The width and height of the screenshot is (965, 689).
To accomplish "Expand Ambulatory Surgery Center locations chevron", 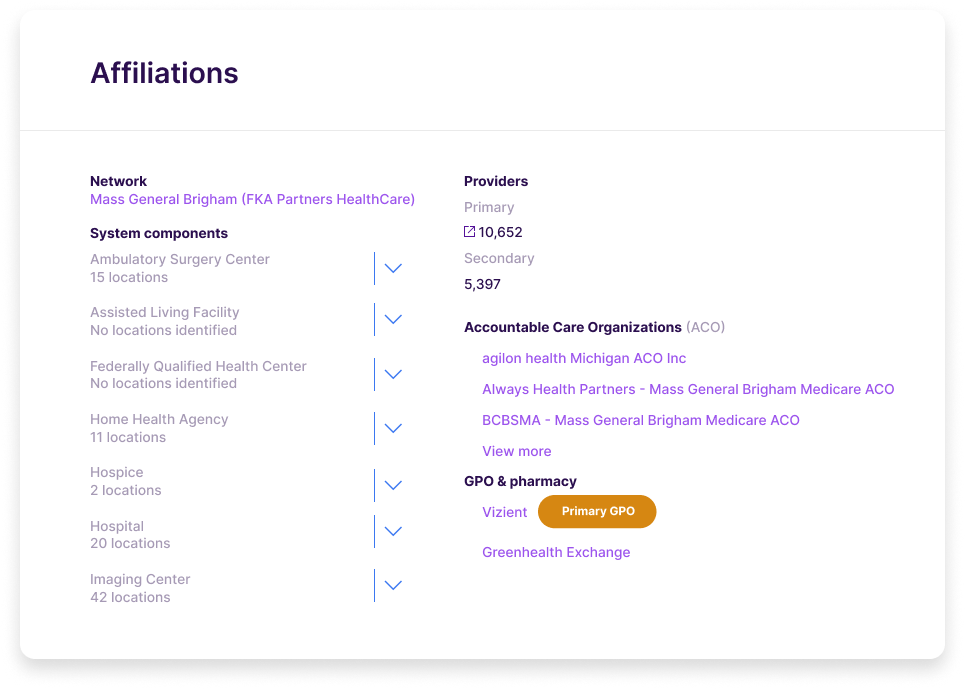I will point(393,268).
